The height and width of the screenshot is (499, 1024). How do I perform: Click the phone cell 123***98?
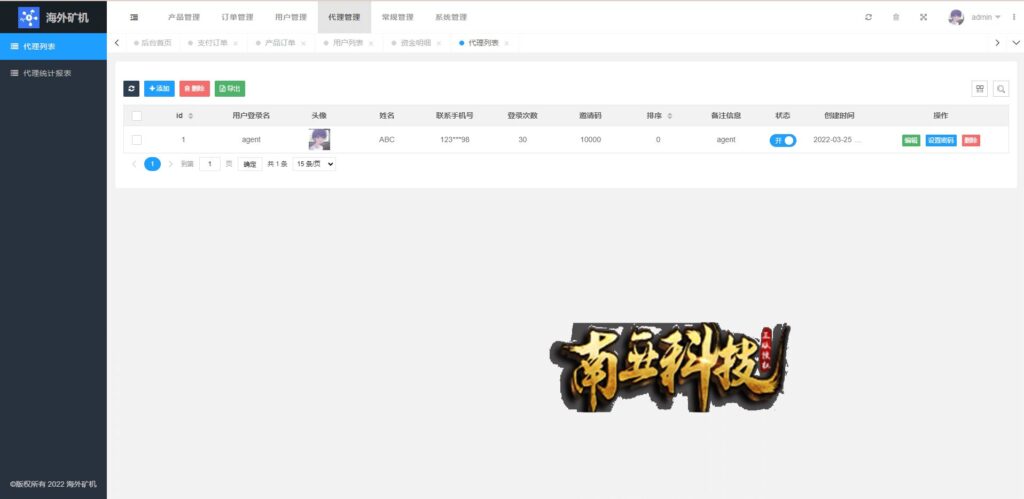click(x=455, y=140)
